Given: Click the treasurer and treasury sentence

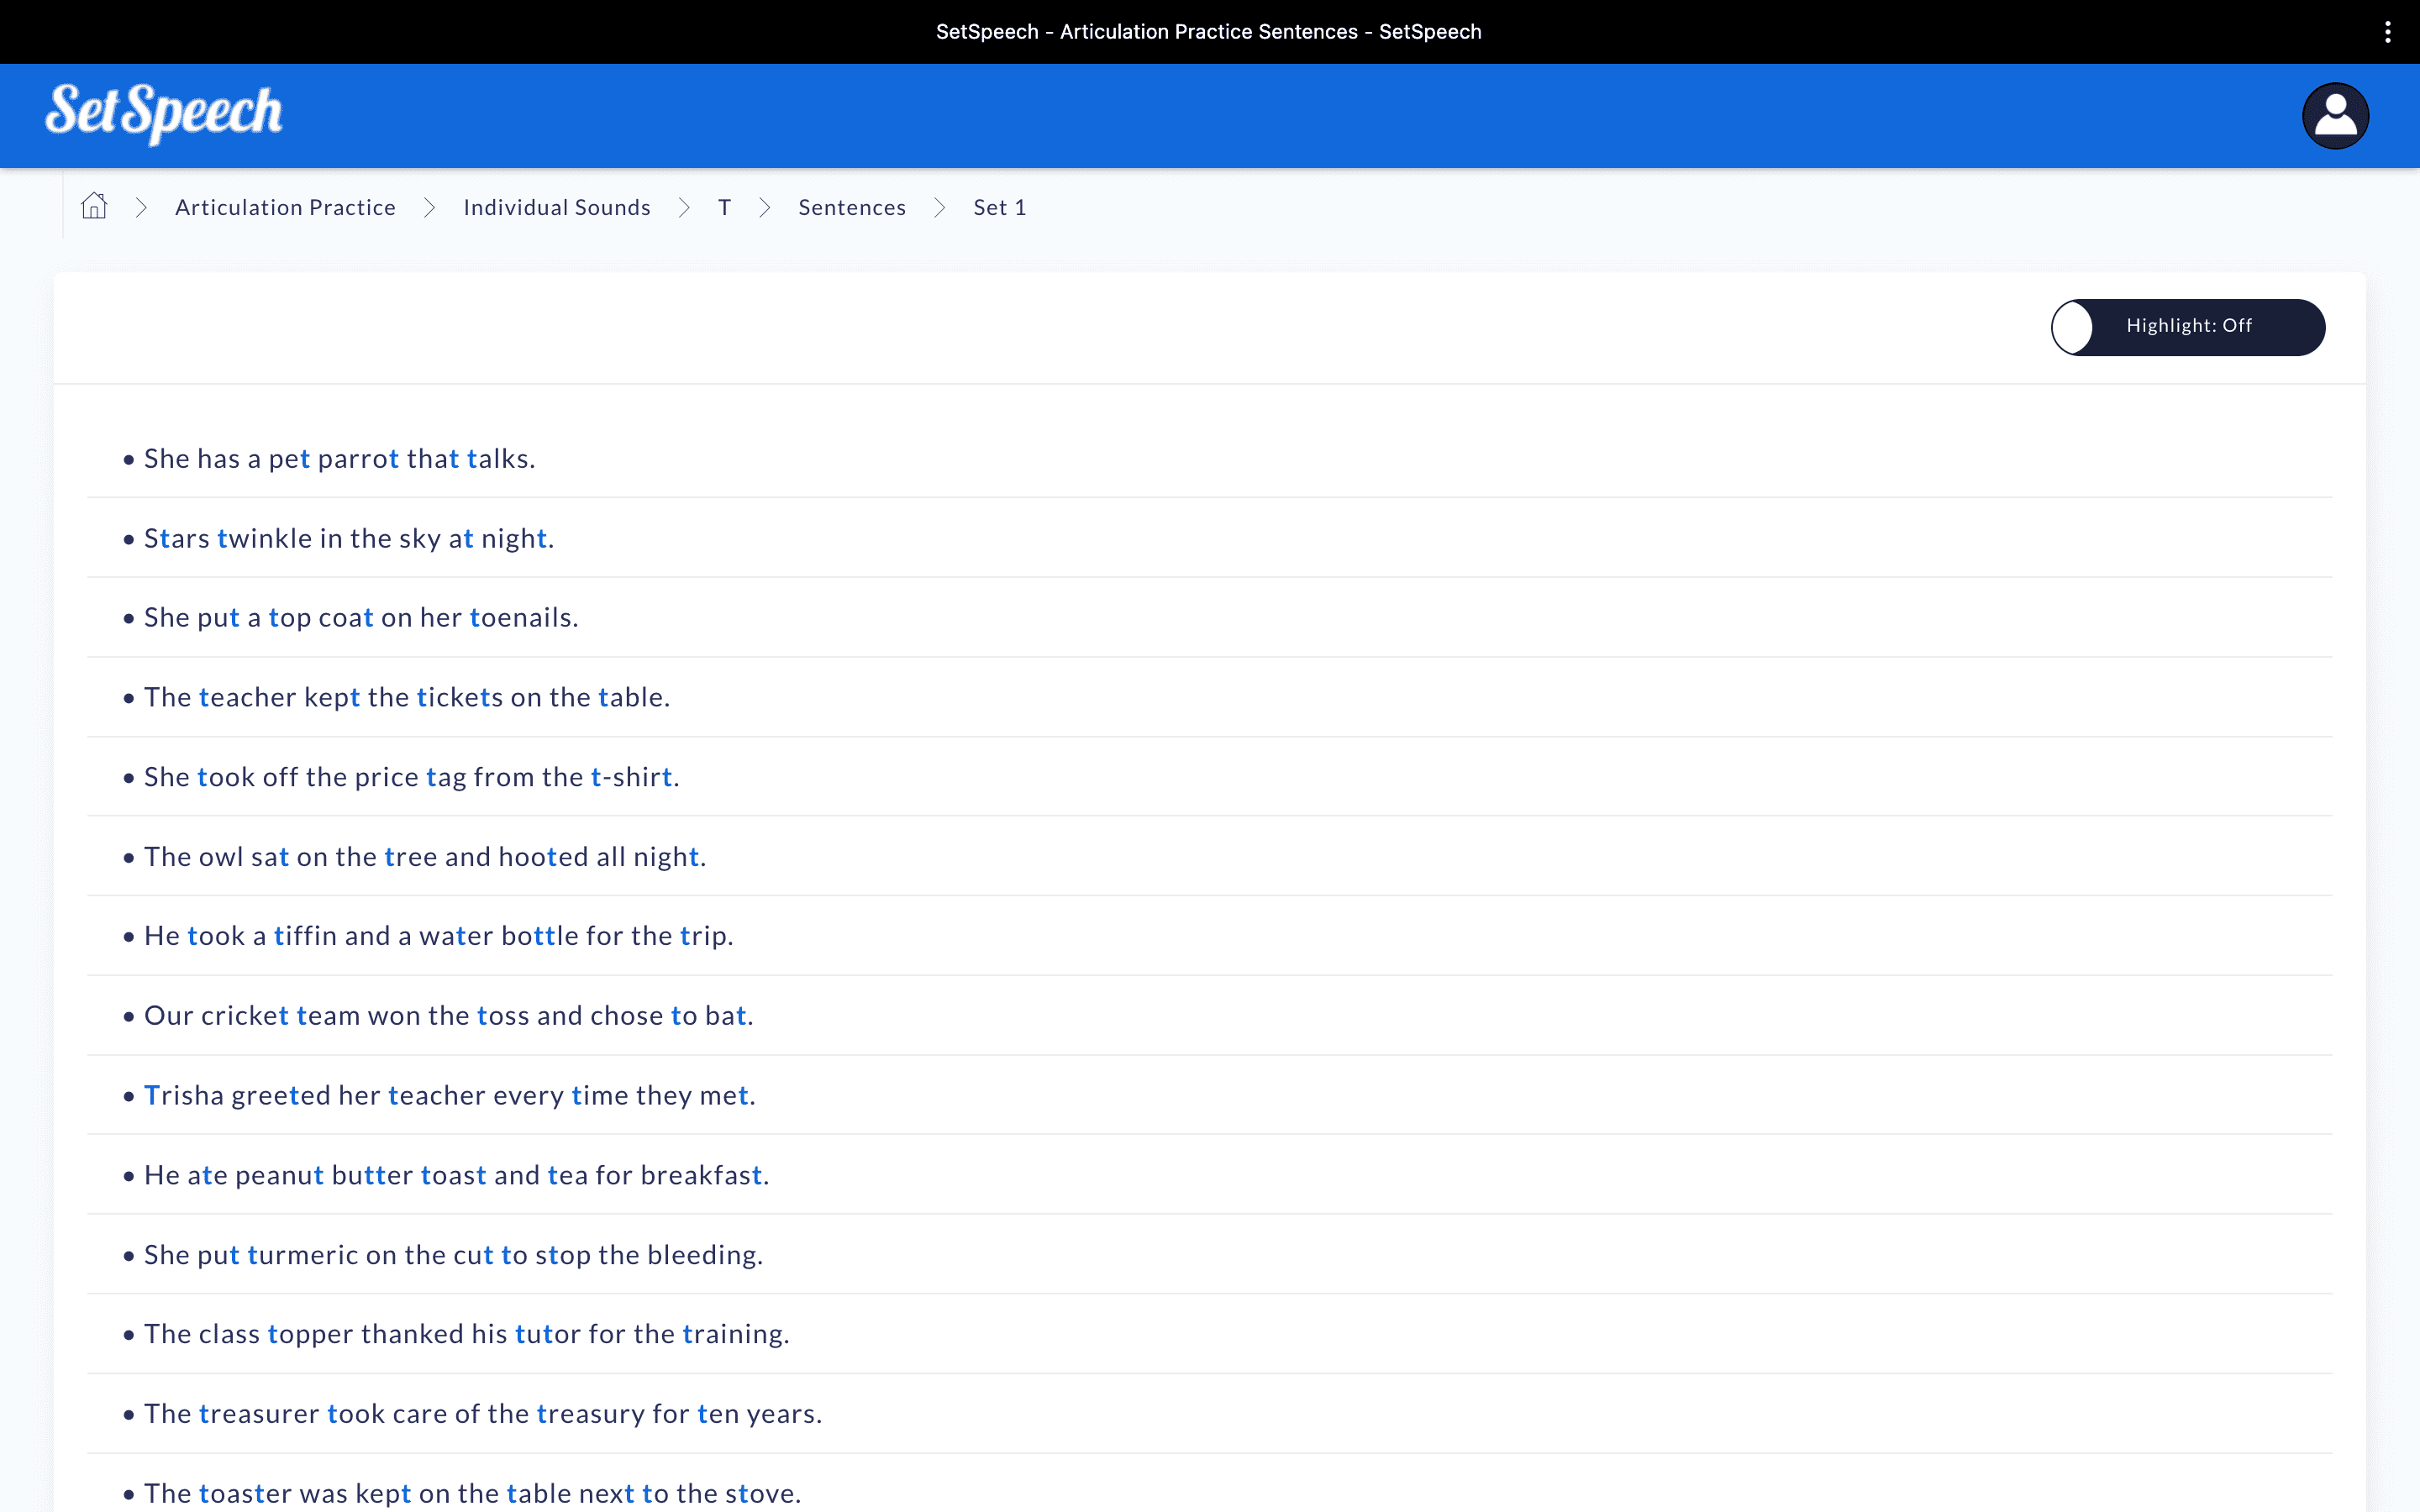Looking at the screenshot, I should pos(482,1414).
